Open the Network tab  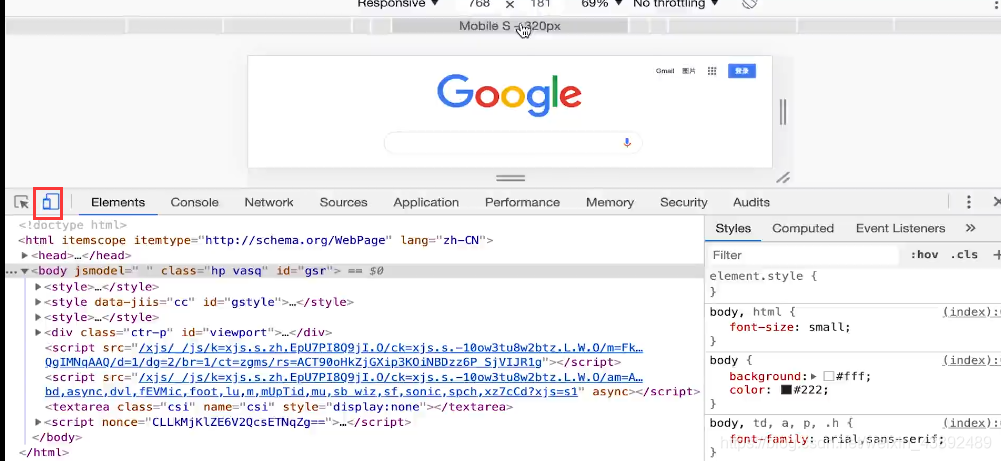point(269,202)
